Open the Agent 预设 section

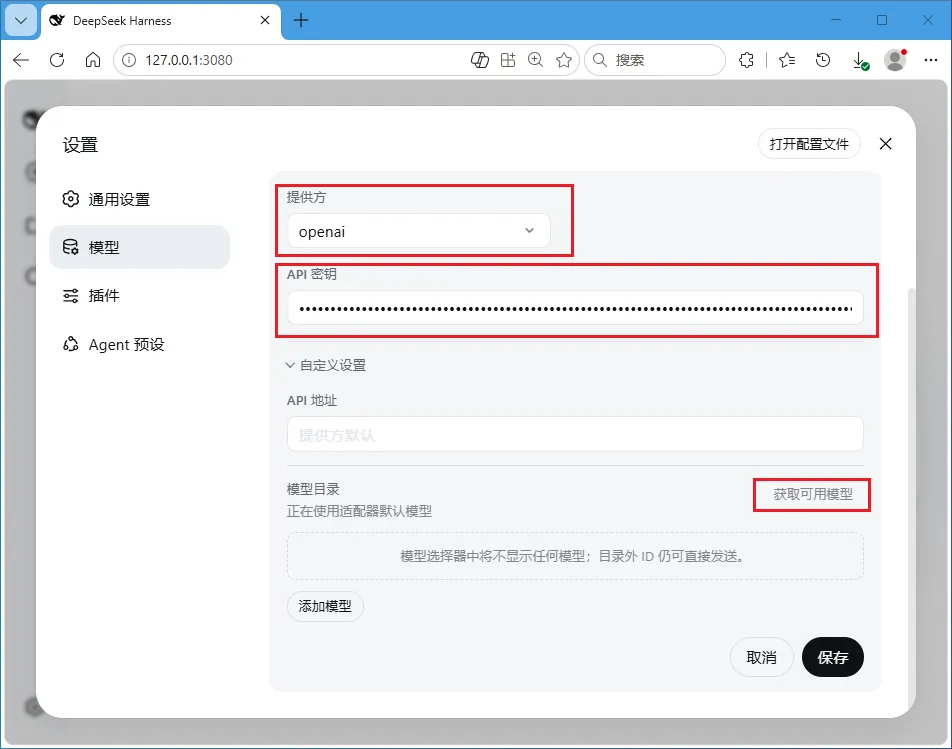140,344
